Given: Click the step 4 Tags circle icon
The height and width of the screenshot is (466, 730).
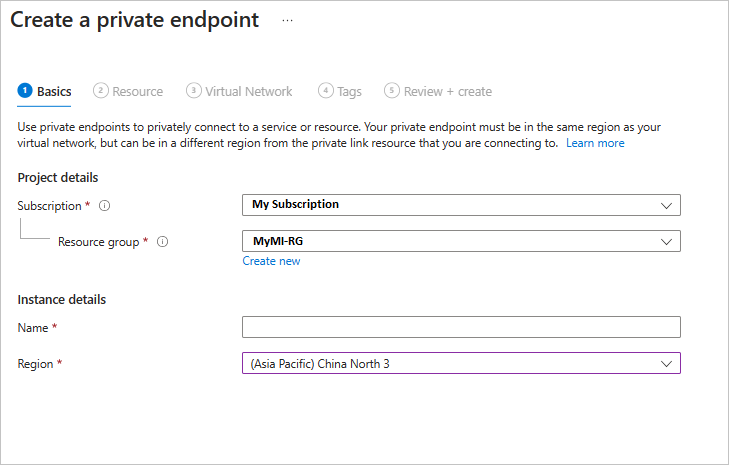Looking at the screenshot, I should pos(325,91).
